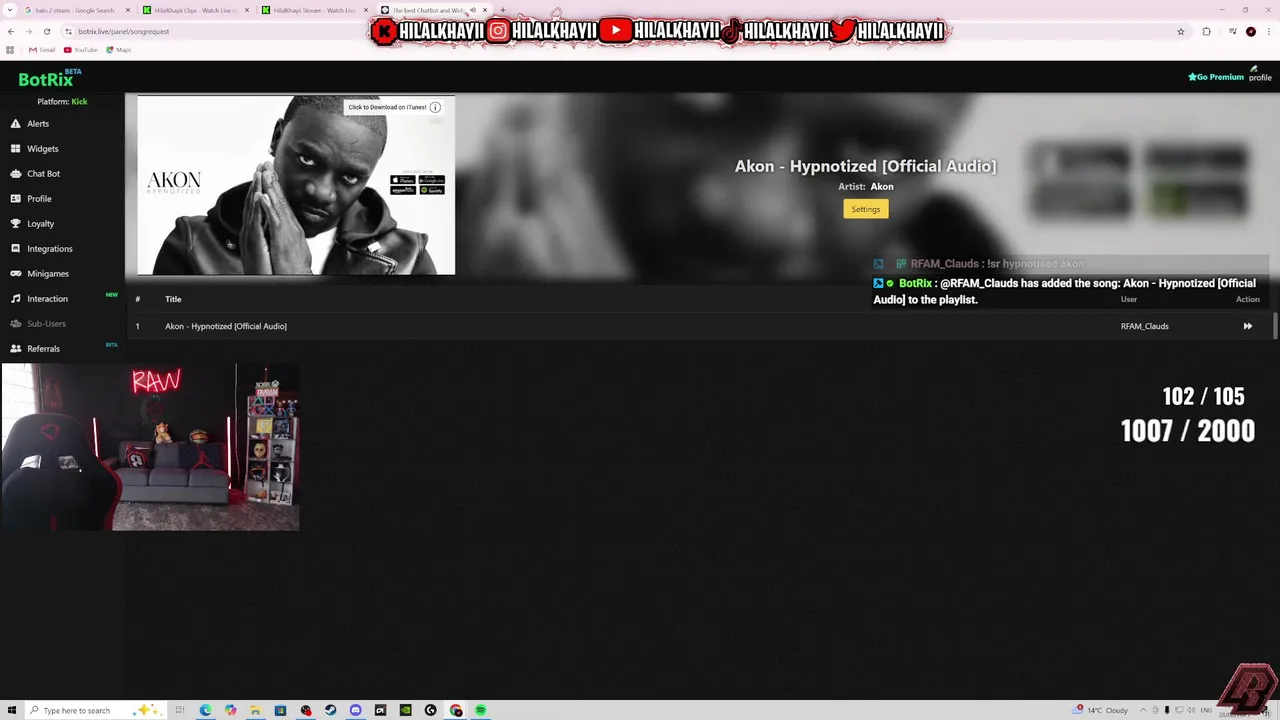Open Logitech G HUB on the taskbar
The image size is (1280, 720).
point(430,710)
